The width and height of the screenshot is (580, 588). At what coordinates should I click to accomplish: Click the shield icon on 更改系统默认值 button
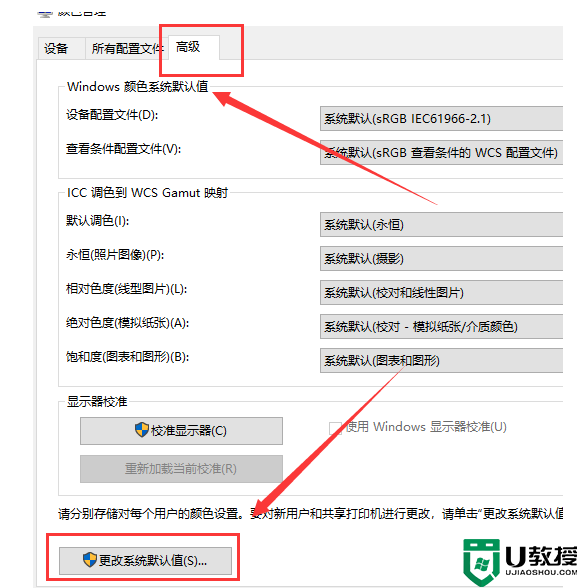point(90,560)
